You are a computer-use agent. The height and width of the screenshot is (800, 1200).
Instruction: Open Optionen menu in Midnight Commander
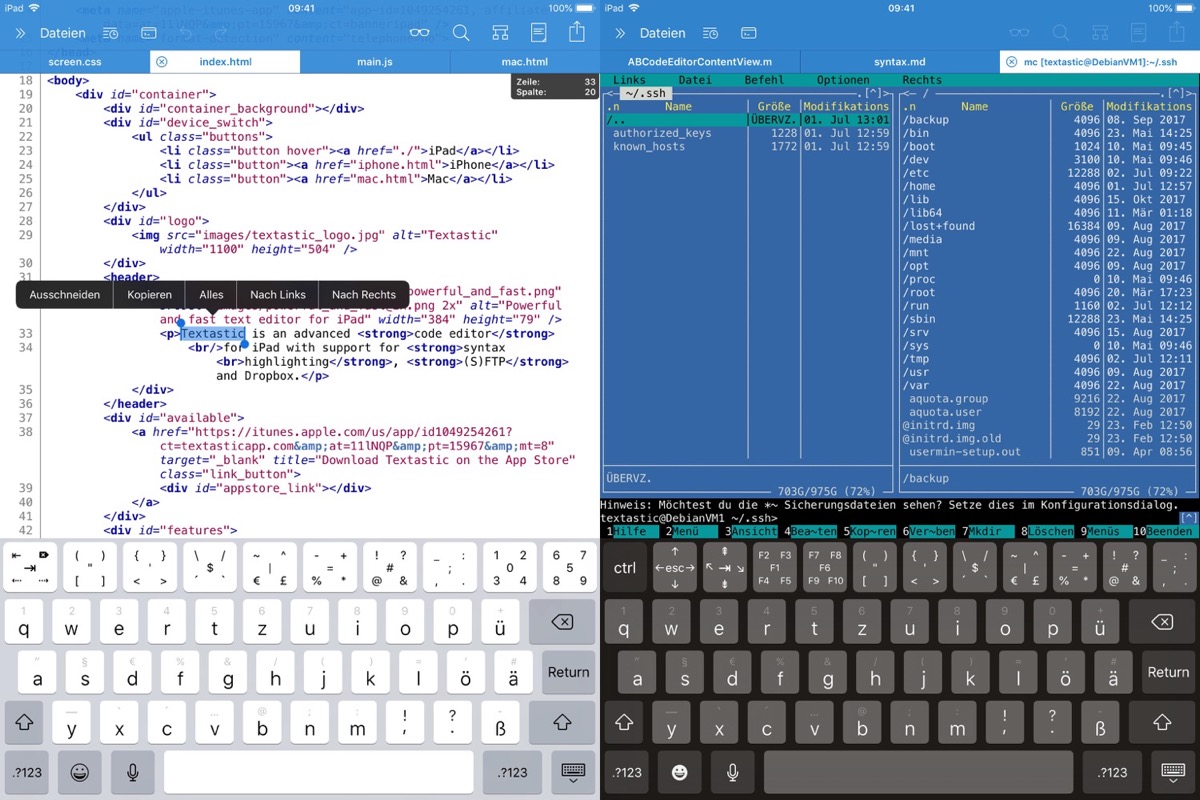coord(843,80)
